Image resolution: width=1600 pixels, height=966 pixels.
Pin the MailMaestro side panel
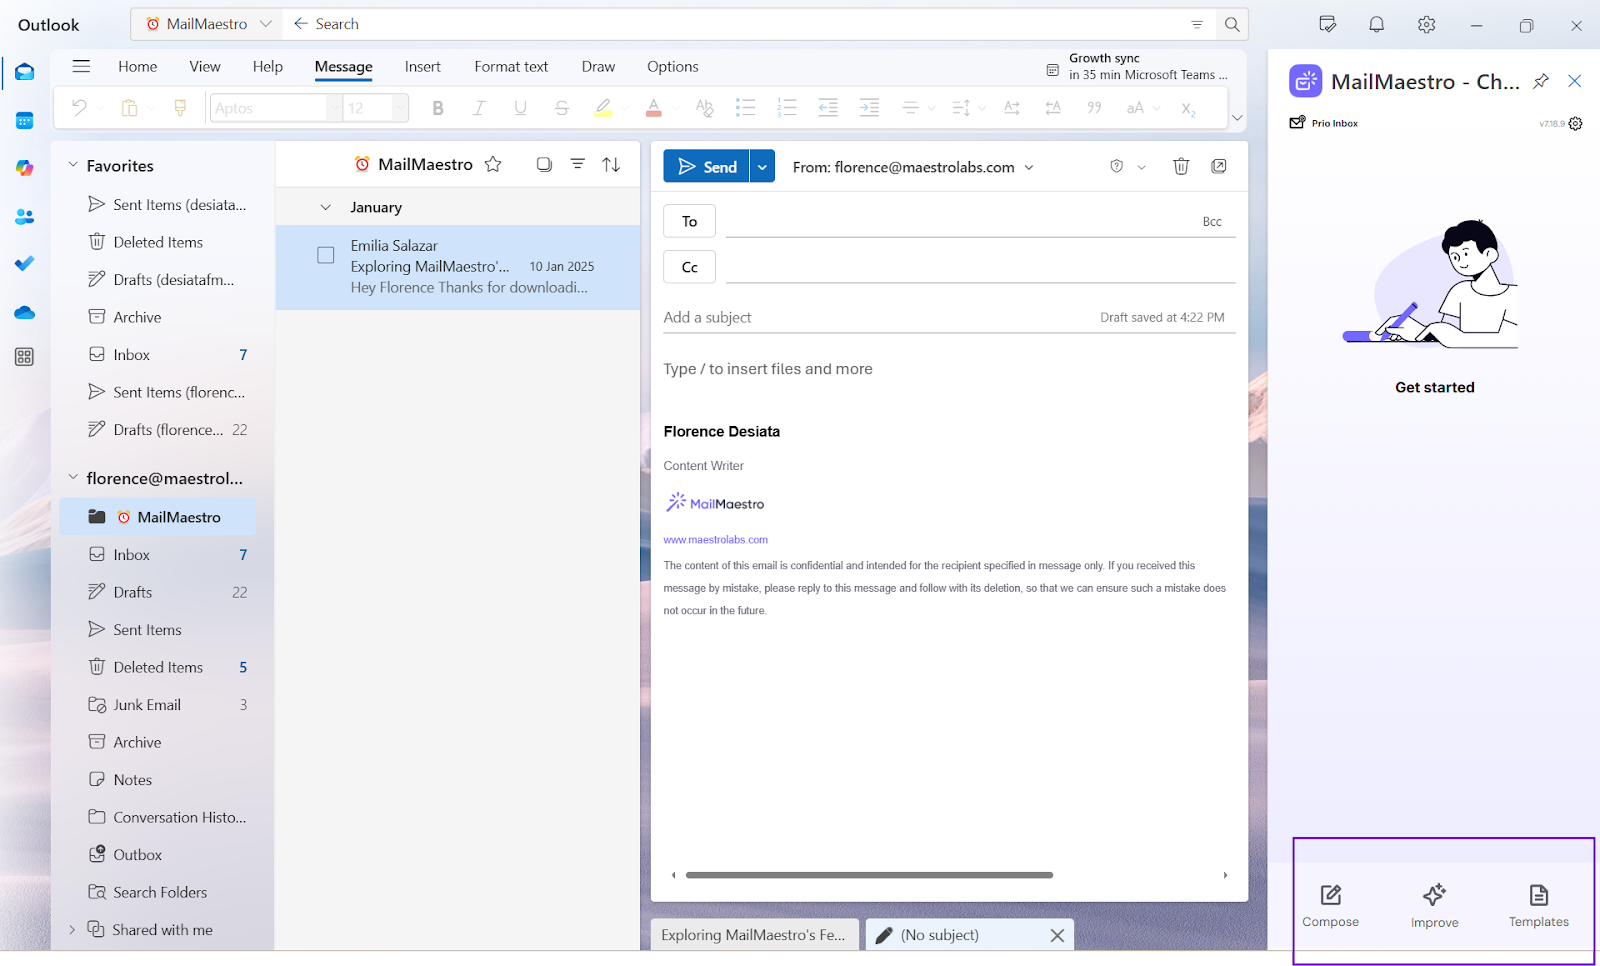[1541, 81]
